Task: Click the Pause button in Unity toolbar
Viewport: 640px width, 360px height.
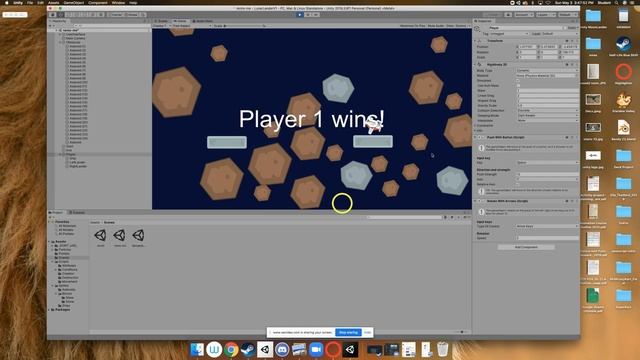Action: click(x=308, y=15)
